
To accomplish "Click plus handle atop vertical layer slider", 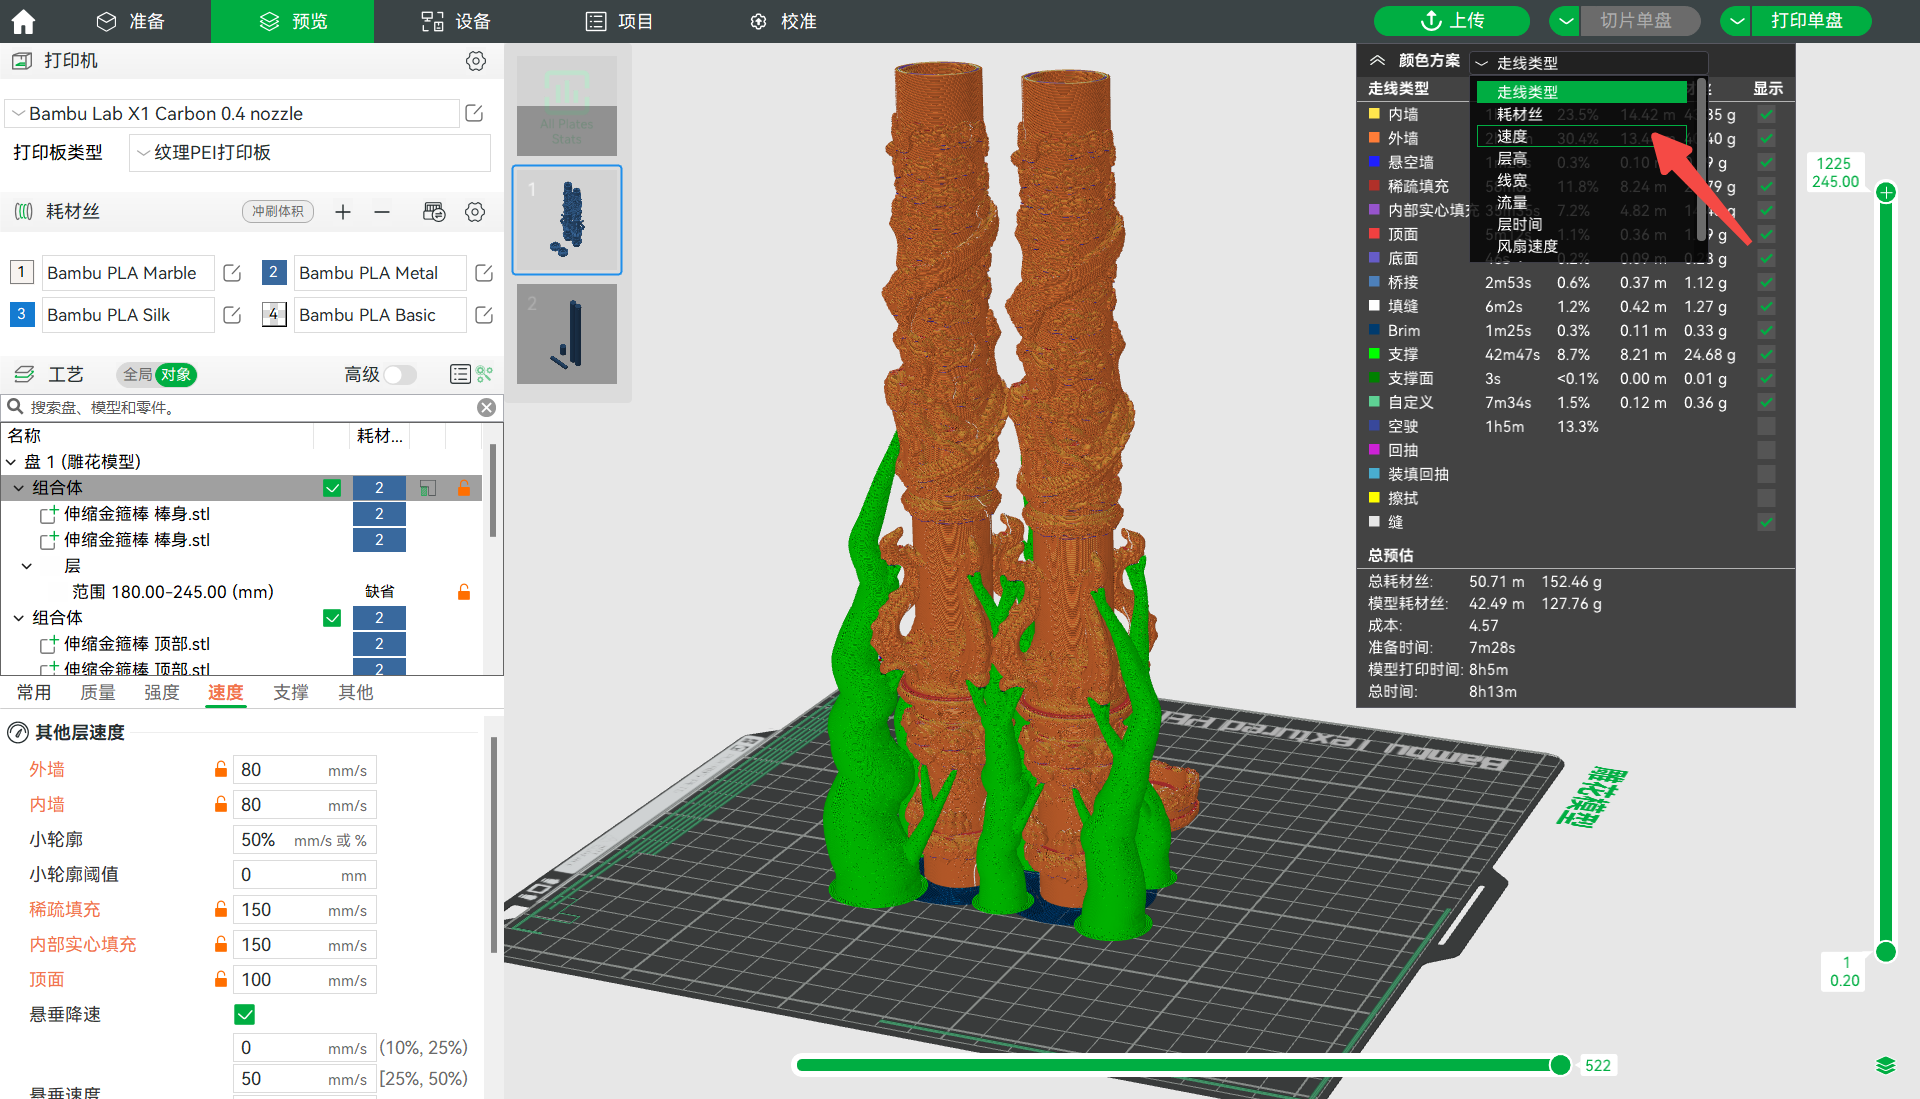I will pyautogui.click(x=1886, y=192).
